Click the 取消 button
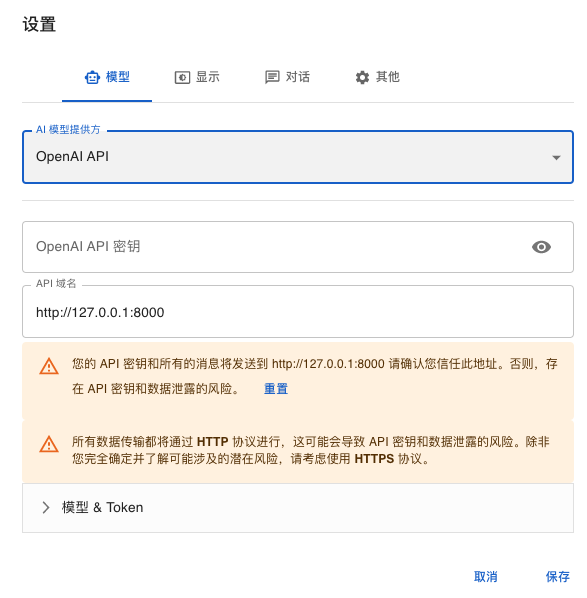 (486, 577)
